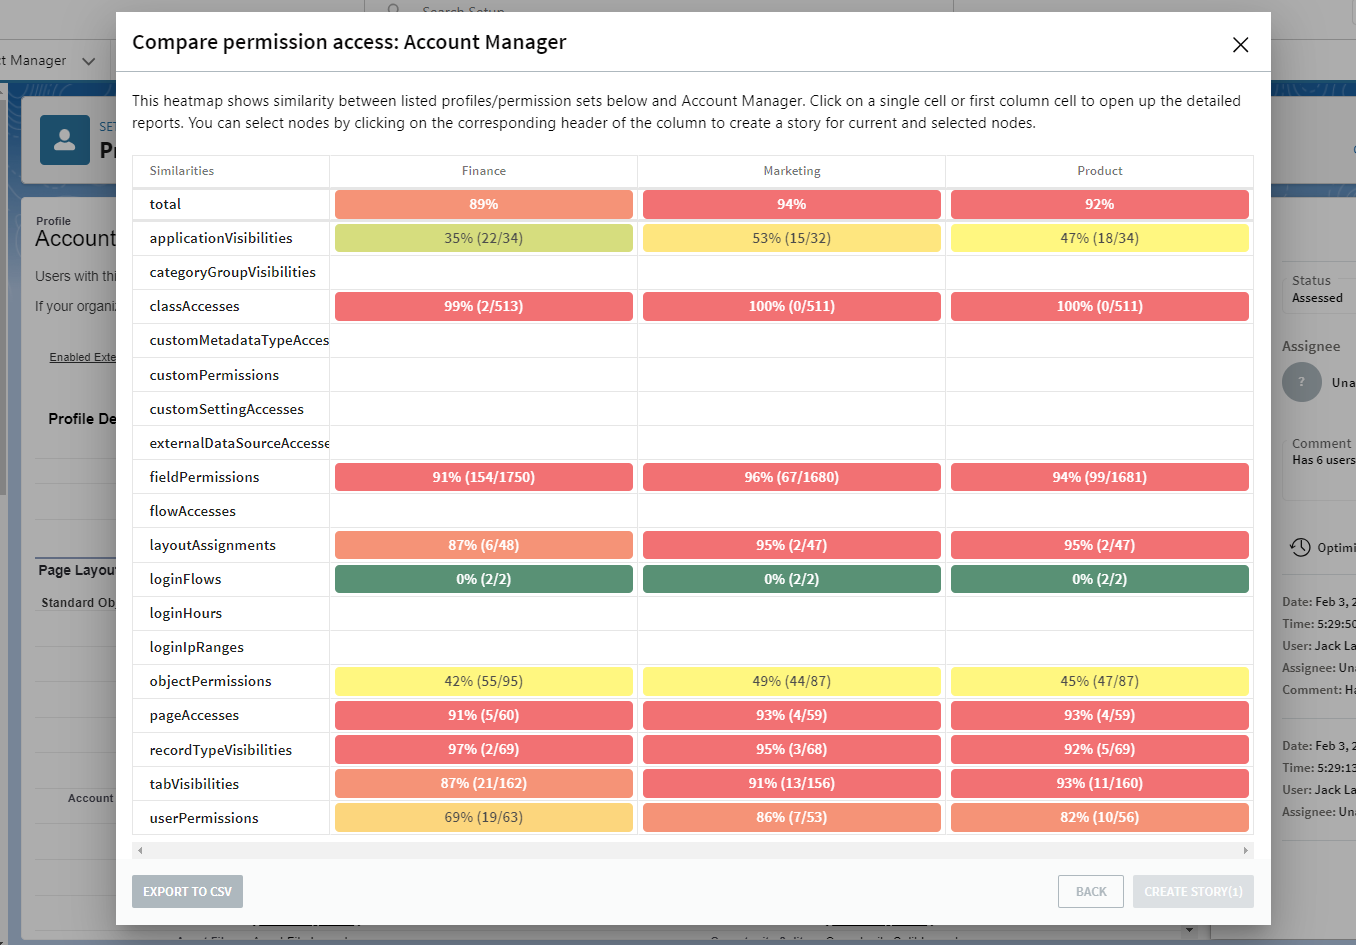Screen dimensions: 1356x945
Task: Select the Product column header
Action: point(1100,171)
